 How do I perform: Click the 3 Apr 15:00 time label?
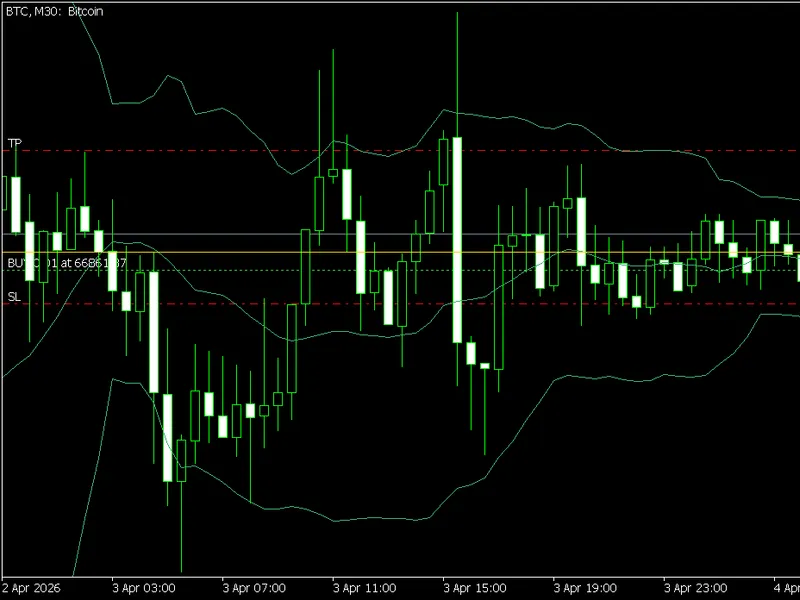click(475, 588)
